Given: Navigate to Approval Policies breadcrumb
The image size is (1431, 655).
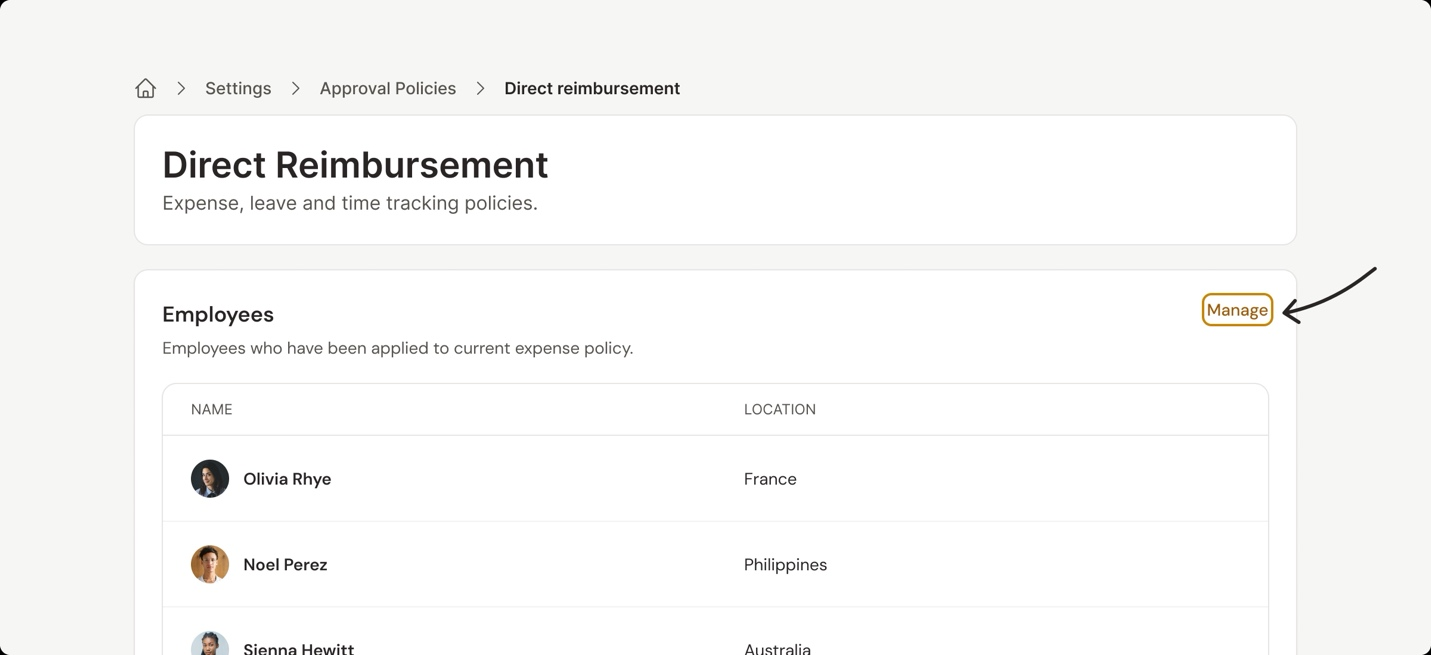Looking at the screenshot, I should coord(387,88).
